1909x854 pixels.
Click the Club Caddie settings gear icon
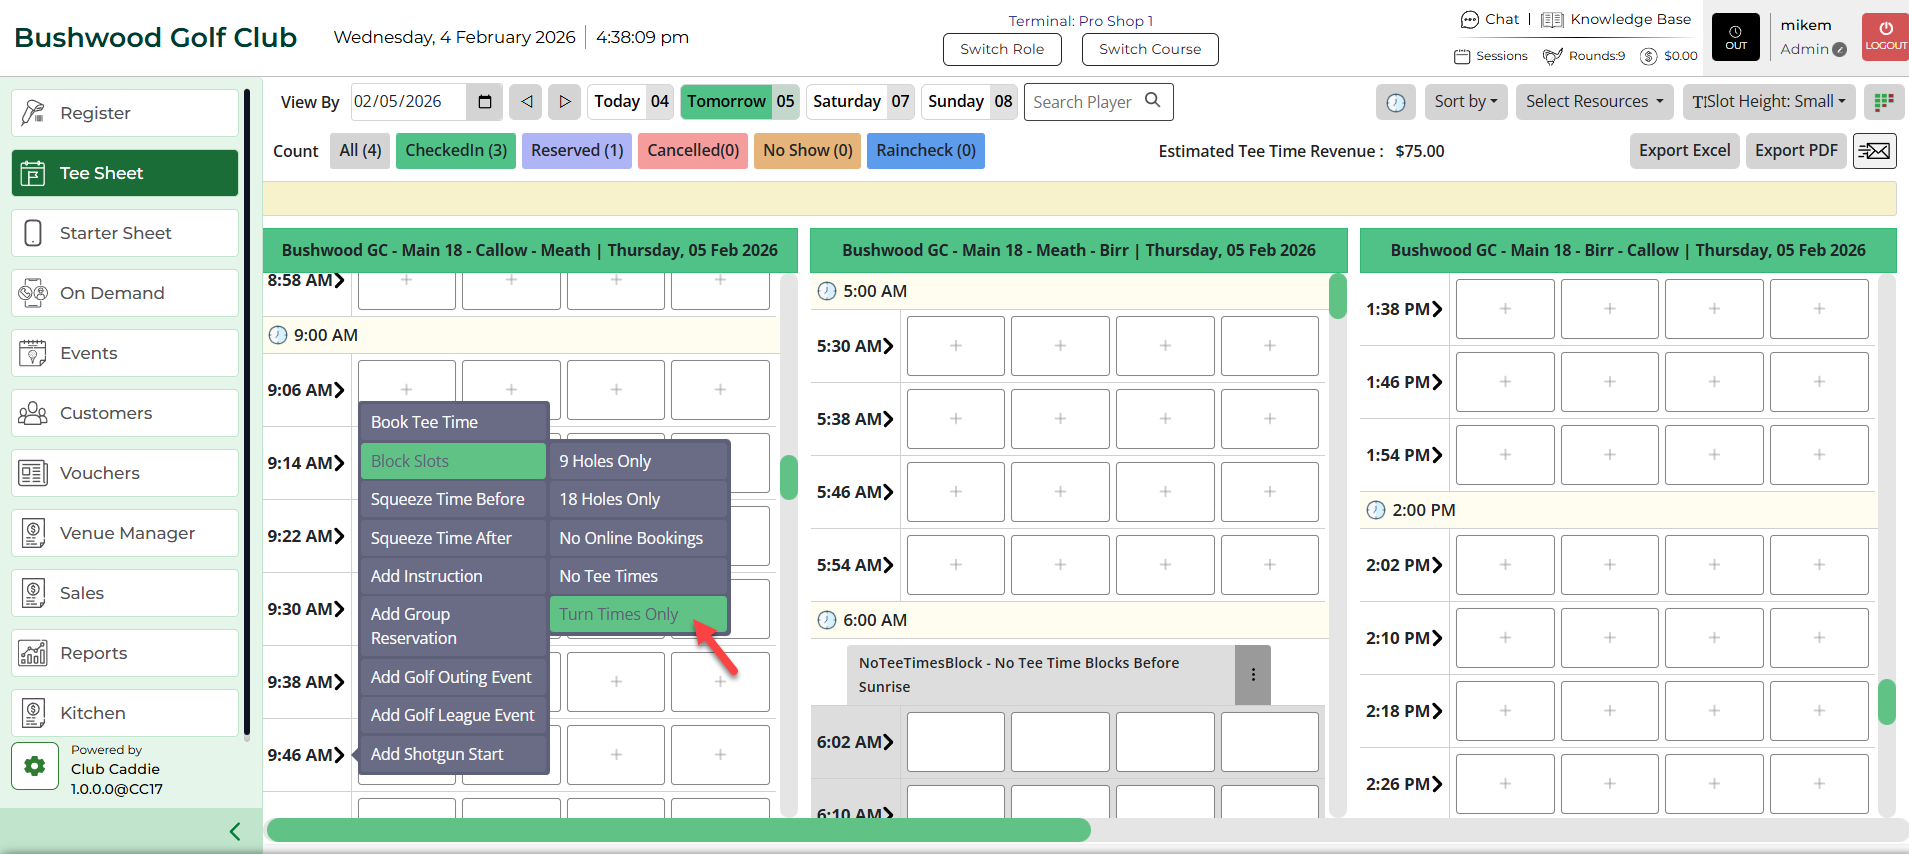click(x=35, y=767)
